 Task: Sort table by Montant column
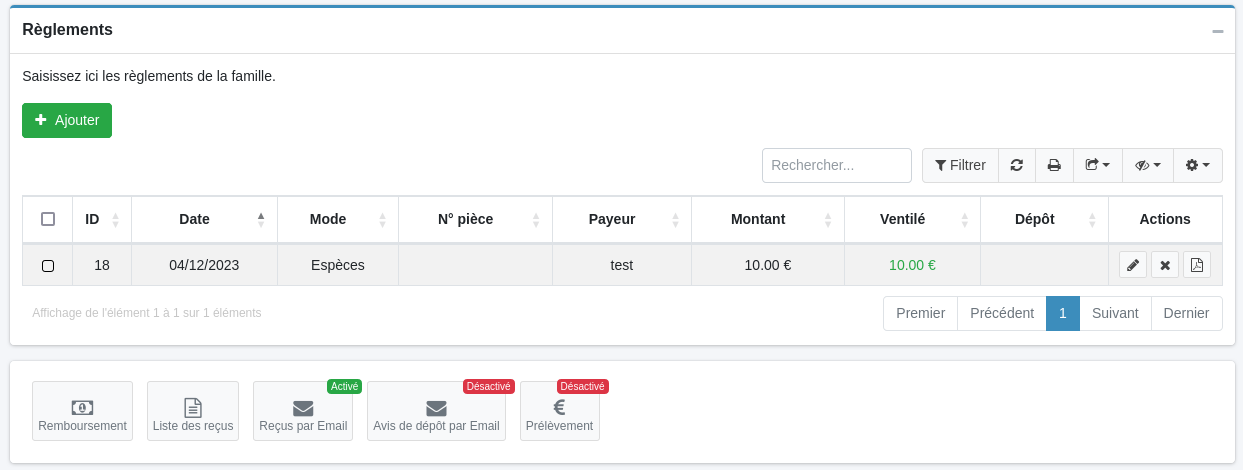click(x=758, y=219)
